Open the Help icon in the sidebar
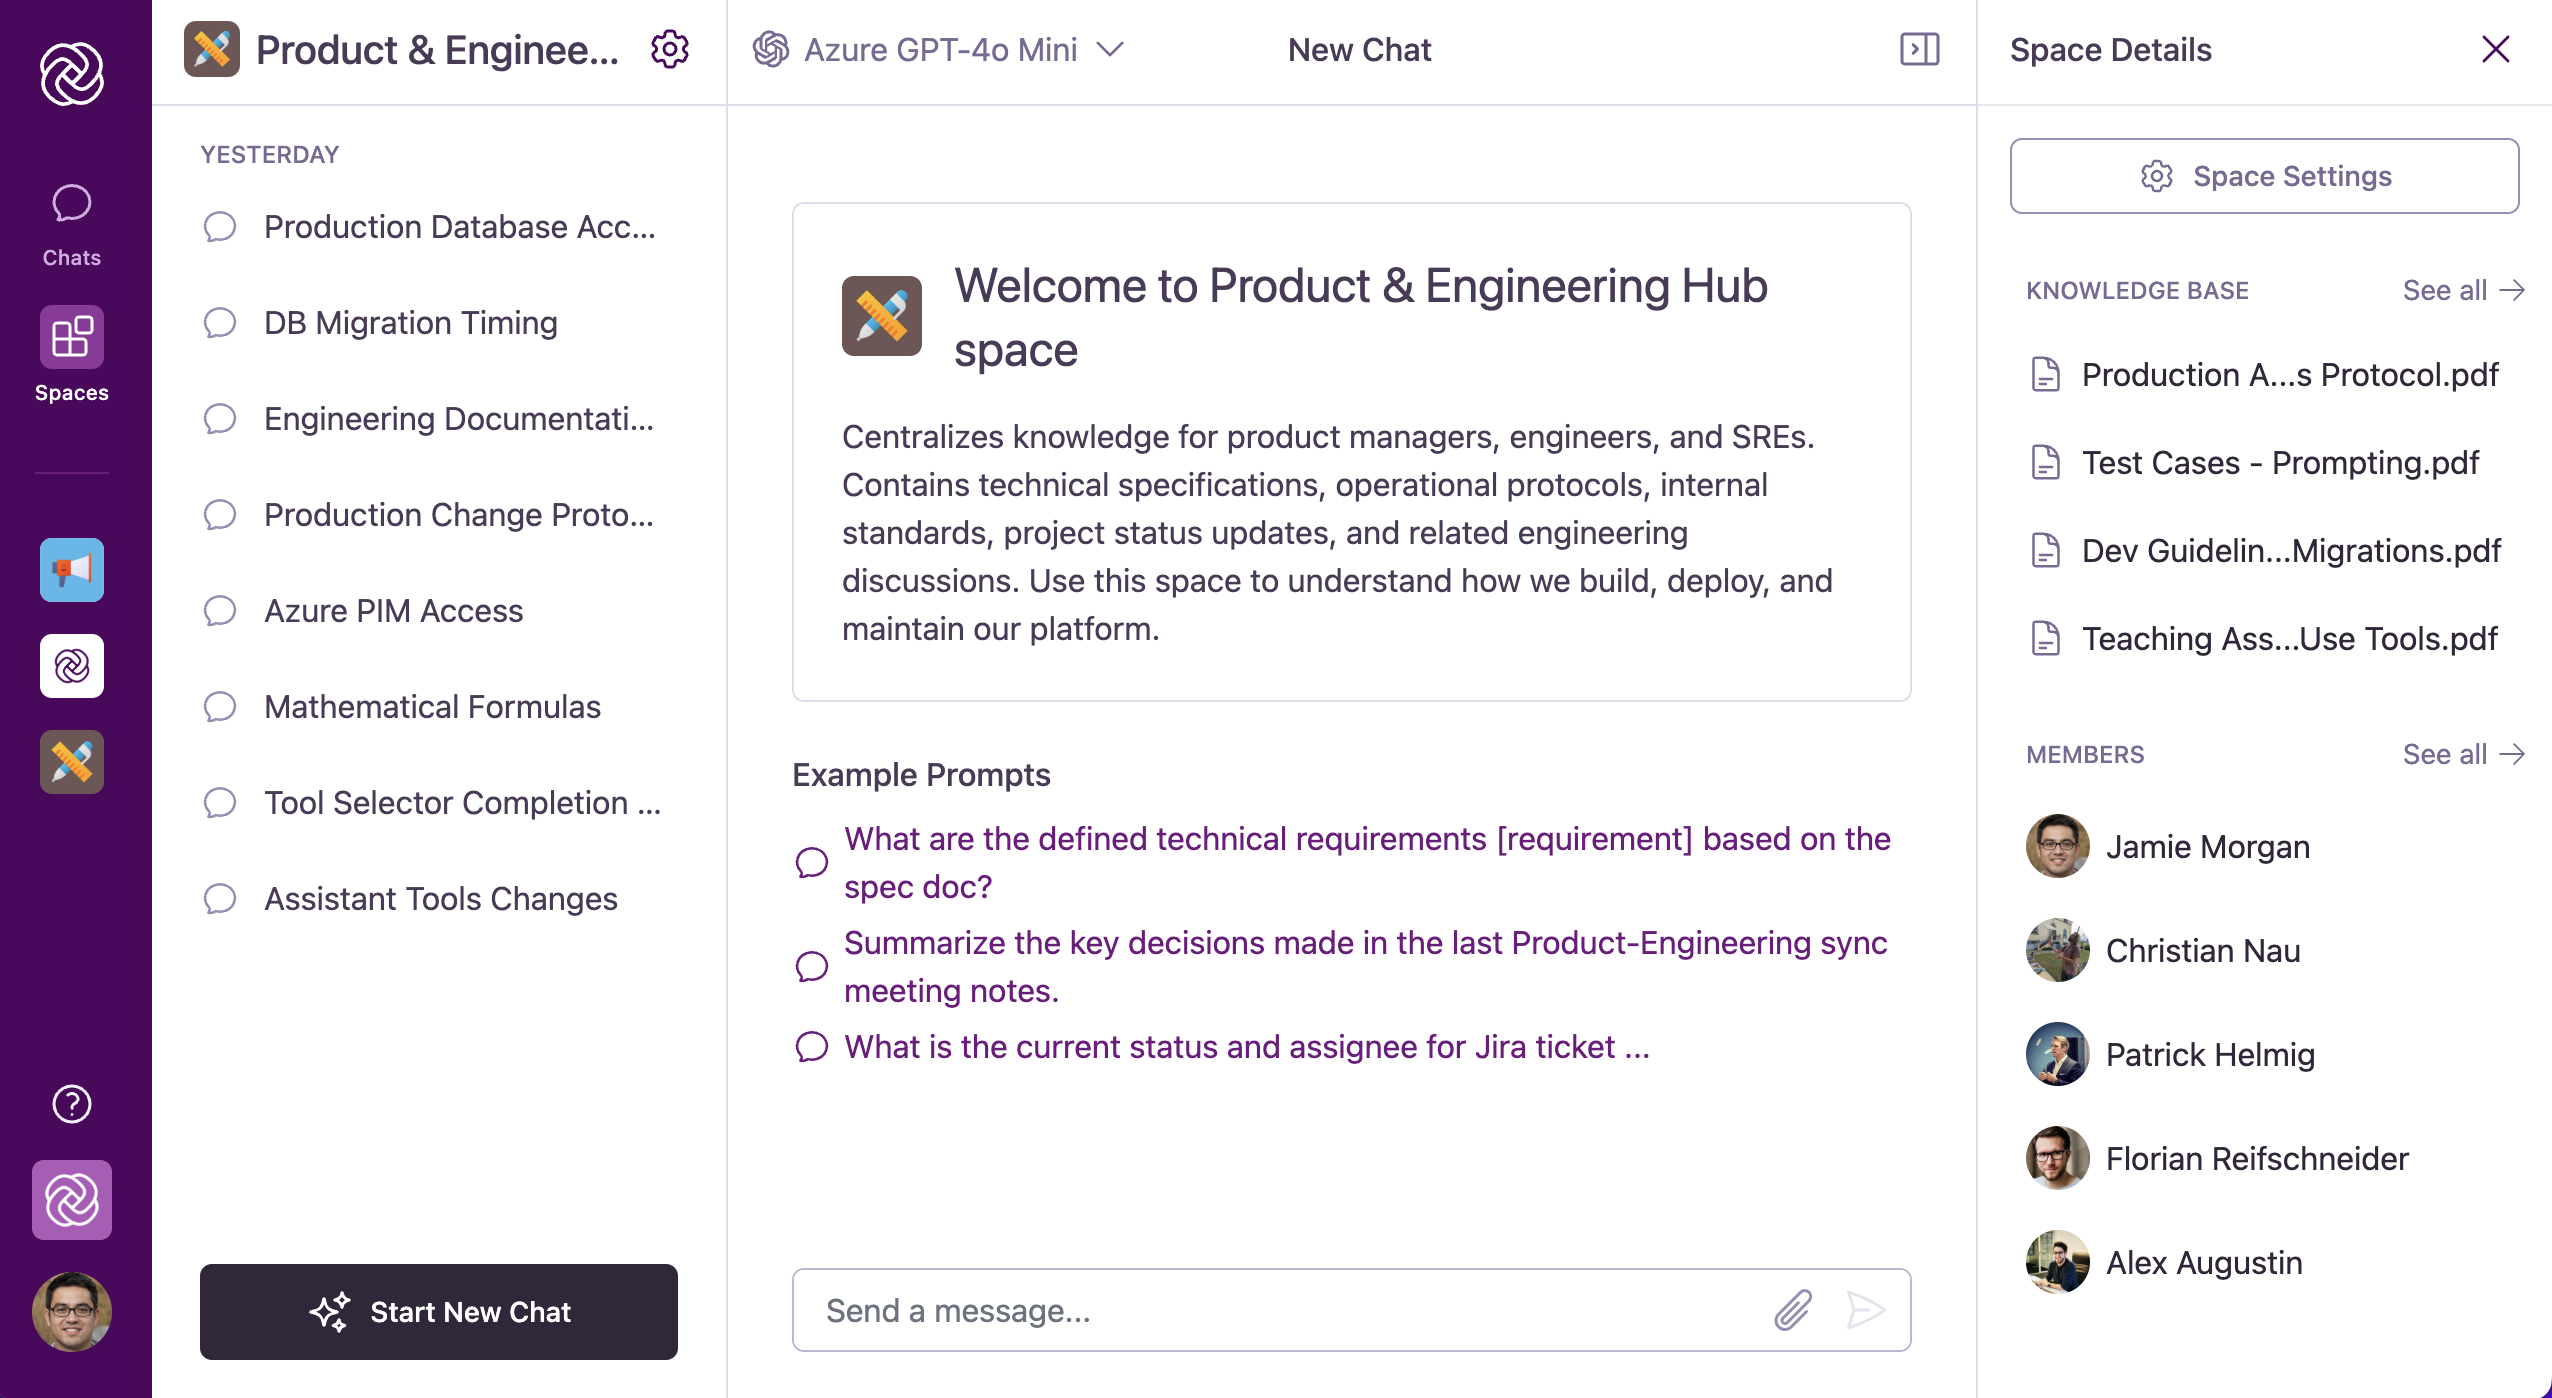 point(71,1104)
